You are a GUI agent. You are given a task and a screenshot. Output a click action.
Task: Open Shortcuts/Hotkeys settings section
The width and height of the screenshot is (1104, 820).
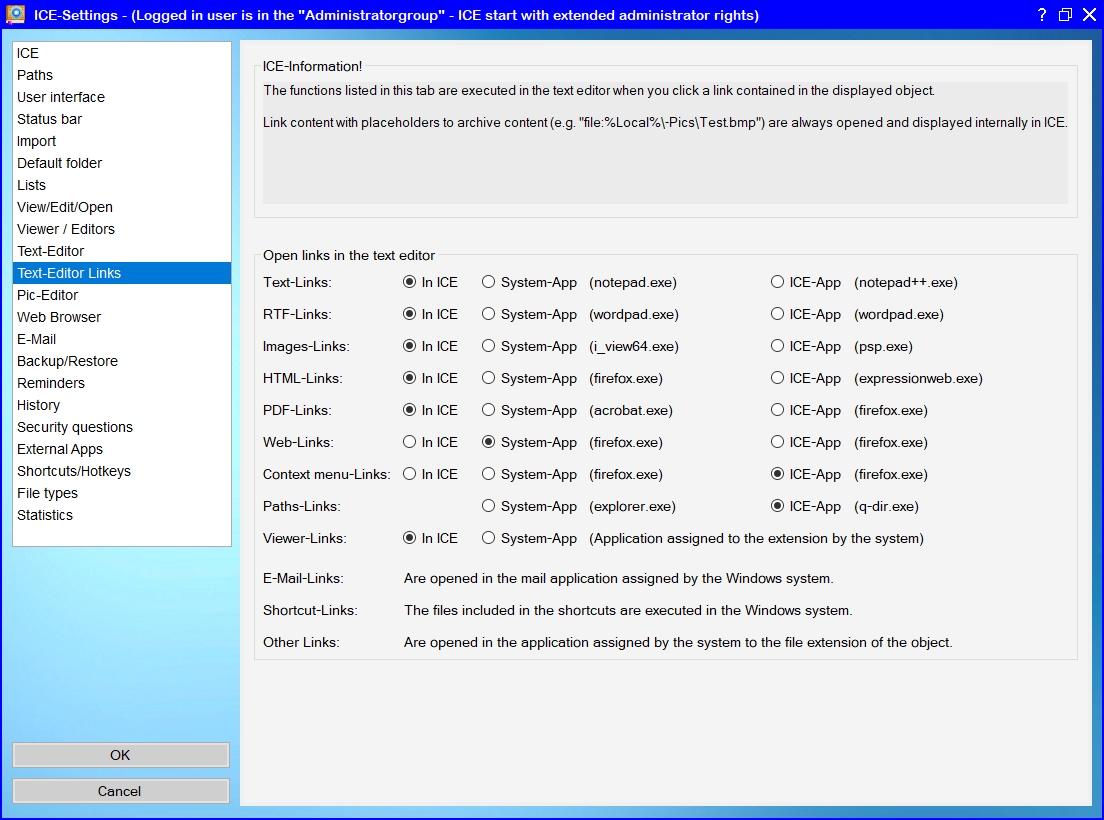[74, 471]
